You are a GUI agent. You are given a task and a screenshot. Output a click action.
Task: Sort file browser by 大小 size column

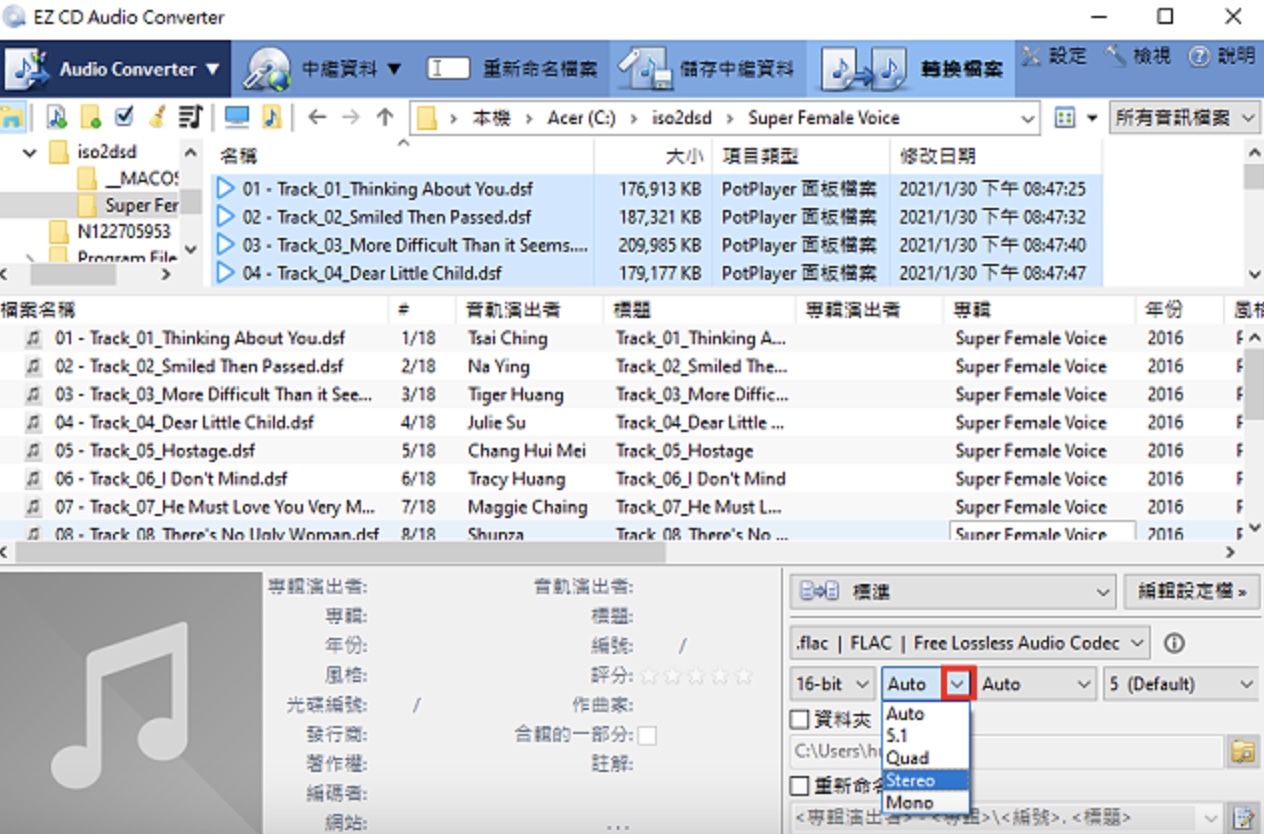click(x=652, y=156)
